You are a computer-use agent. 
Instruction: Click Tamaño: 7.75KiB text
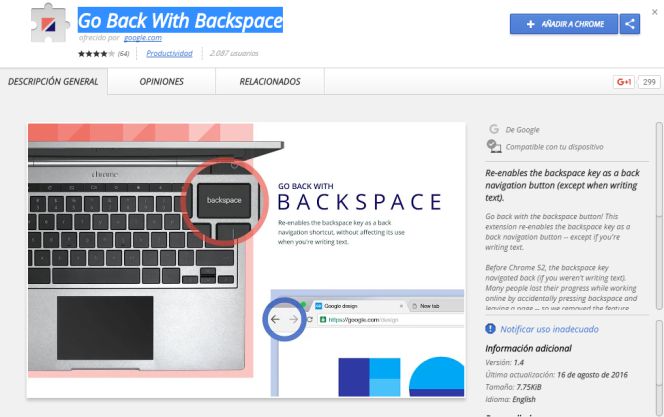click(x=513, y=387)
